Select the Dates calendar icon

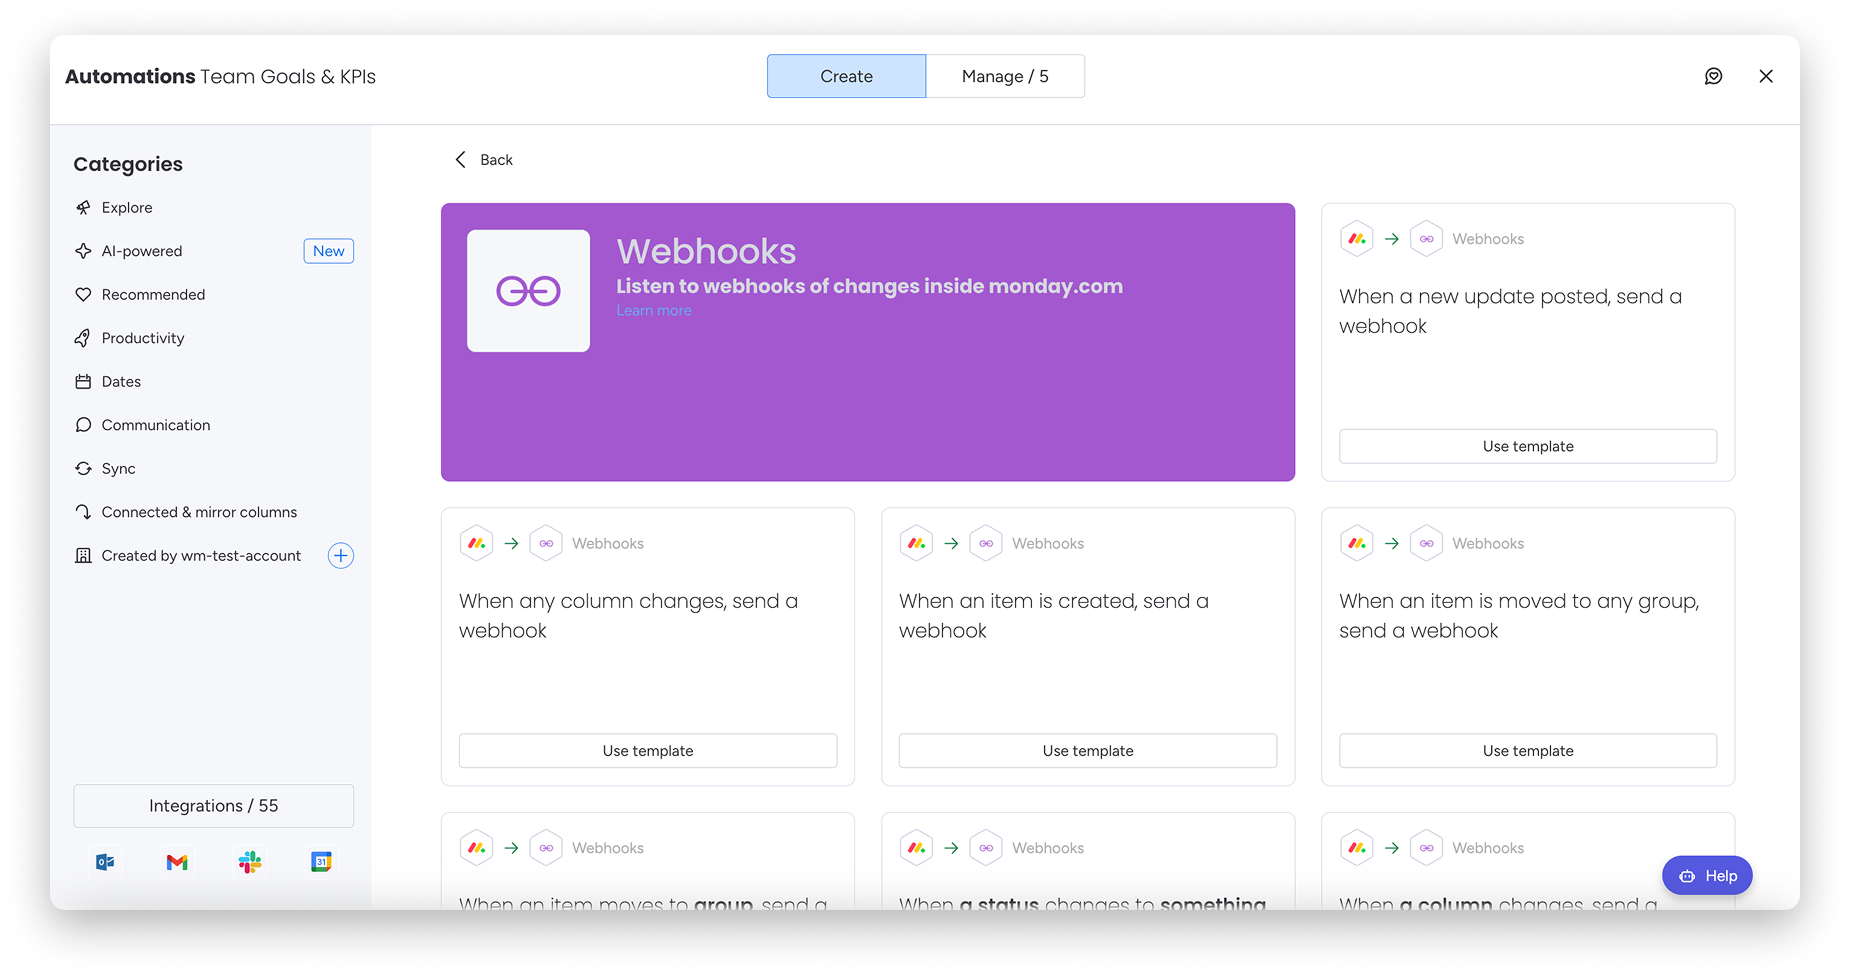pyautogui.click(x=84, y=381)
